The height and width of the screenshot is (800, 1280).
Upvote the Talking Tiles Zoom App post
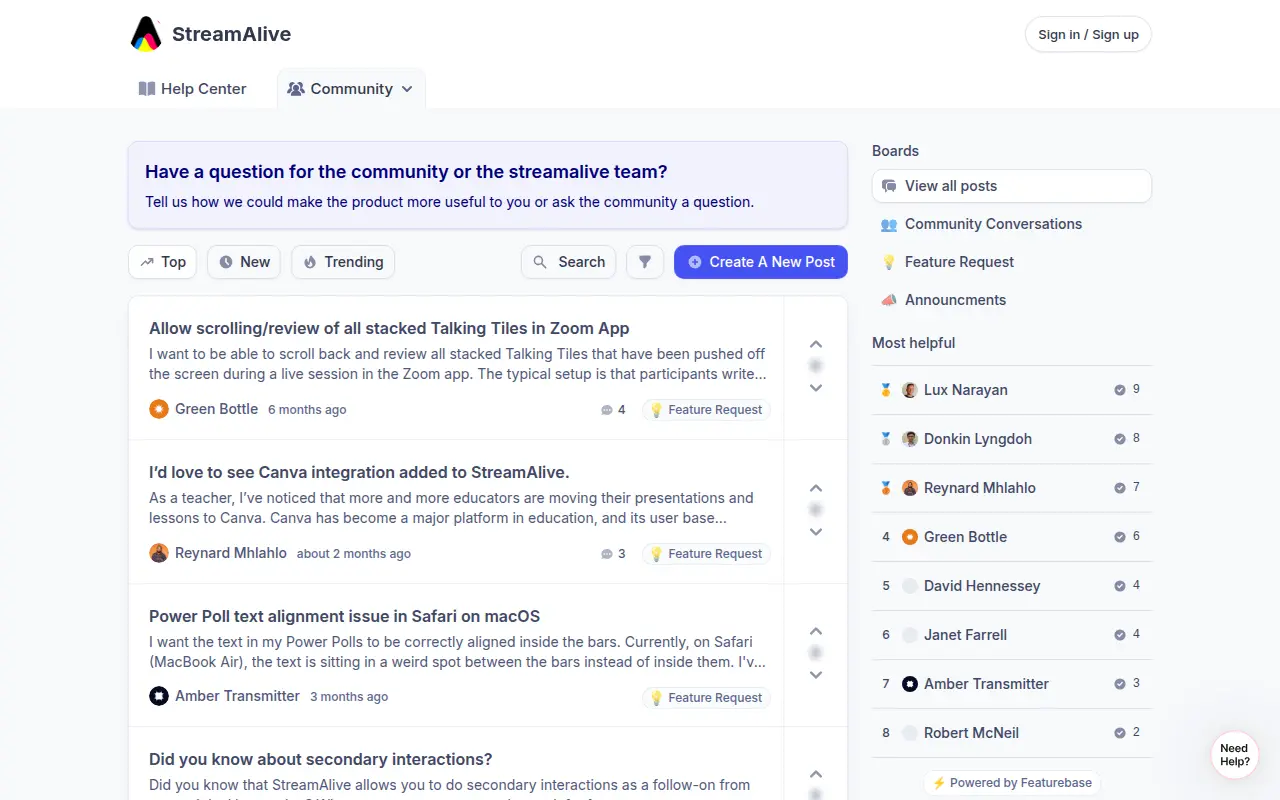tap(816, 344)
